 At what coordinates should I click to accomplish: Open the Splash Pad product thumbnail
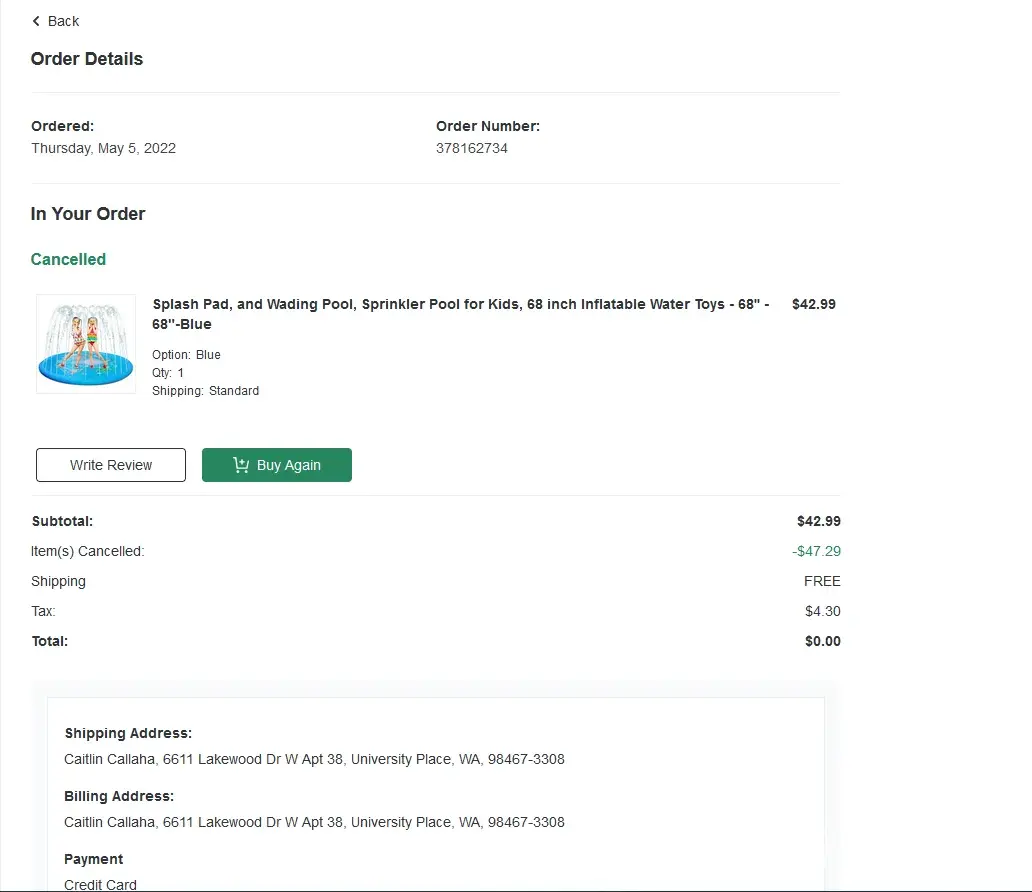tap(86, 344)
